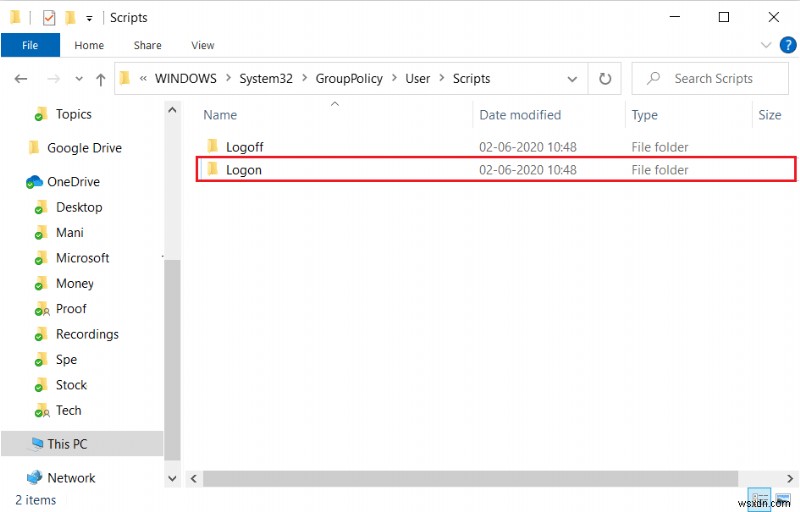The height and width of the screenshot is (512, 800).
Task: Click the Logon row's File folder type
Action: (660, 170)
